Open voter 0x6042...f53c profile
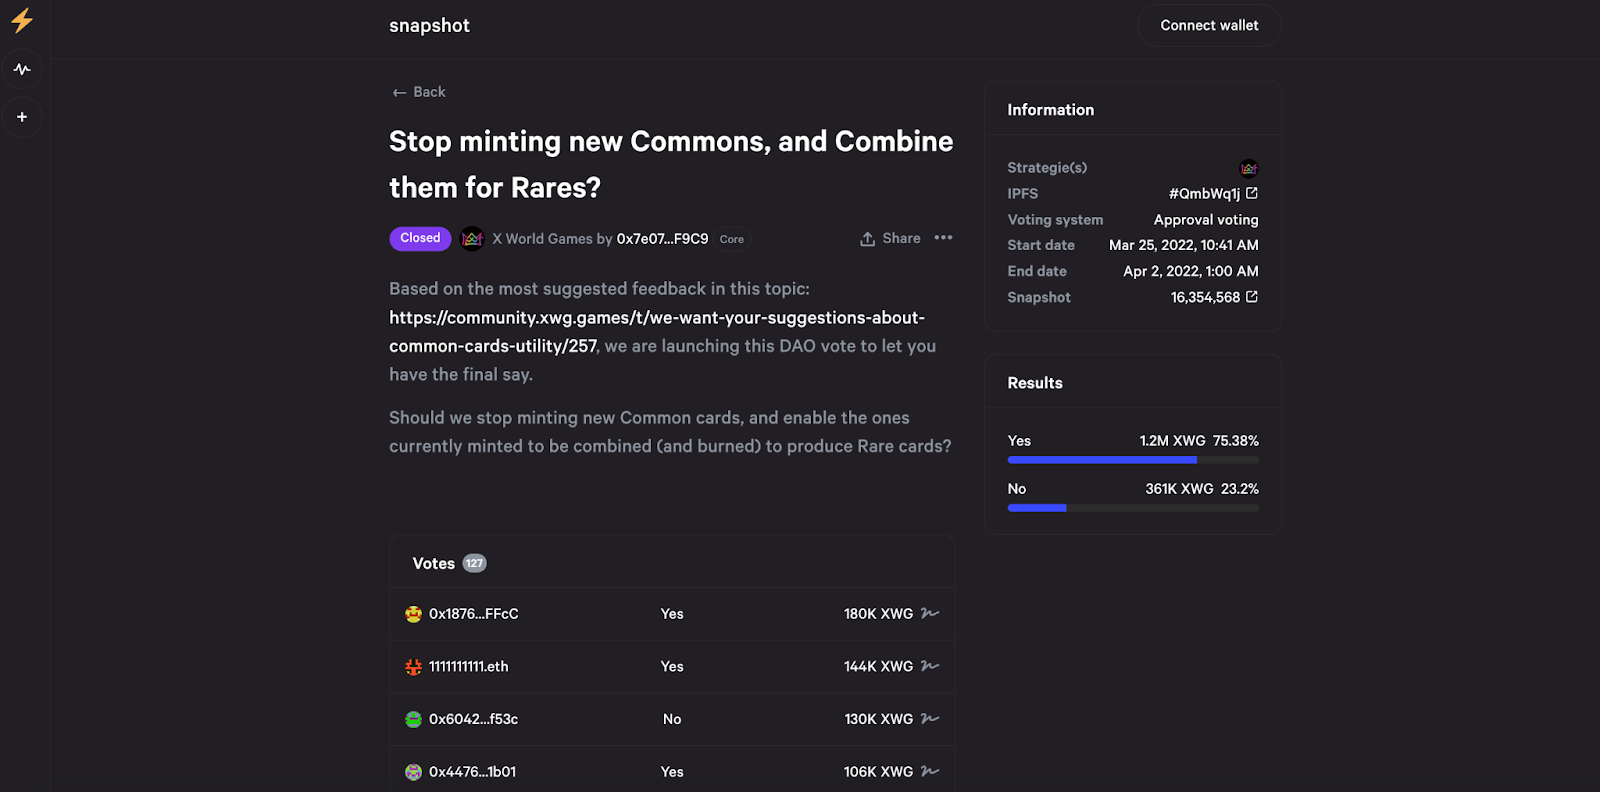 point(473,719)
